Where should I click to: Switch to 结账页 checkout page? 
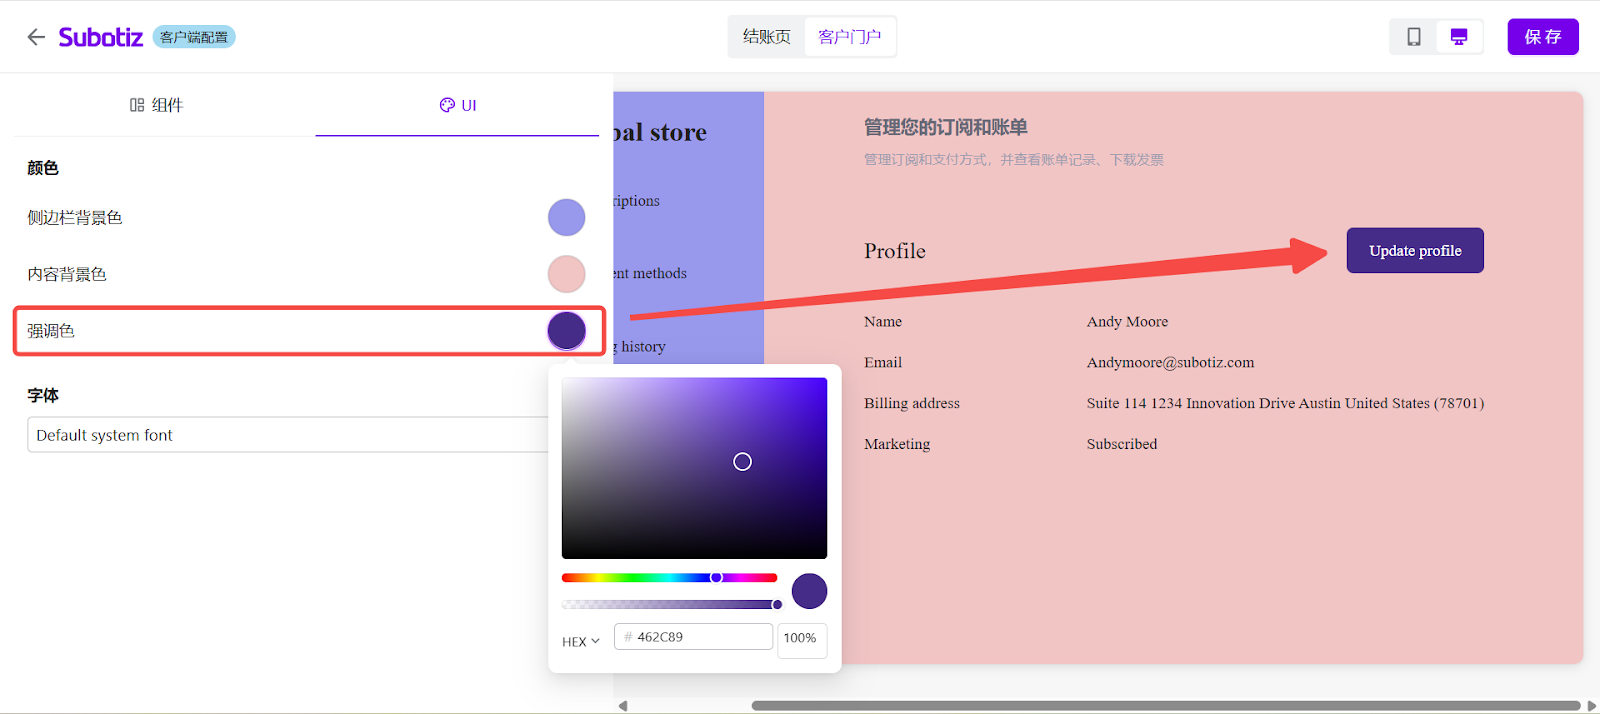766,37
